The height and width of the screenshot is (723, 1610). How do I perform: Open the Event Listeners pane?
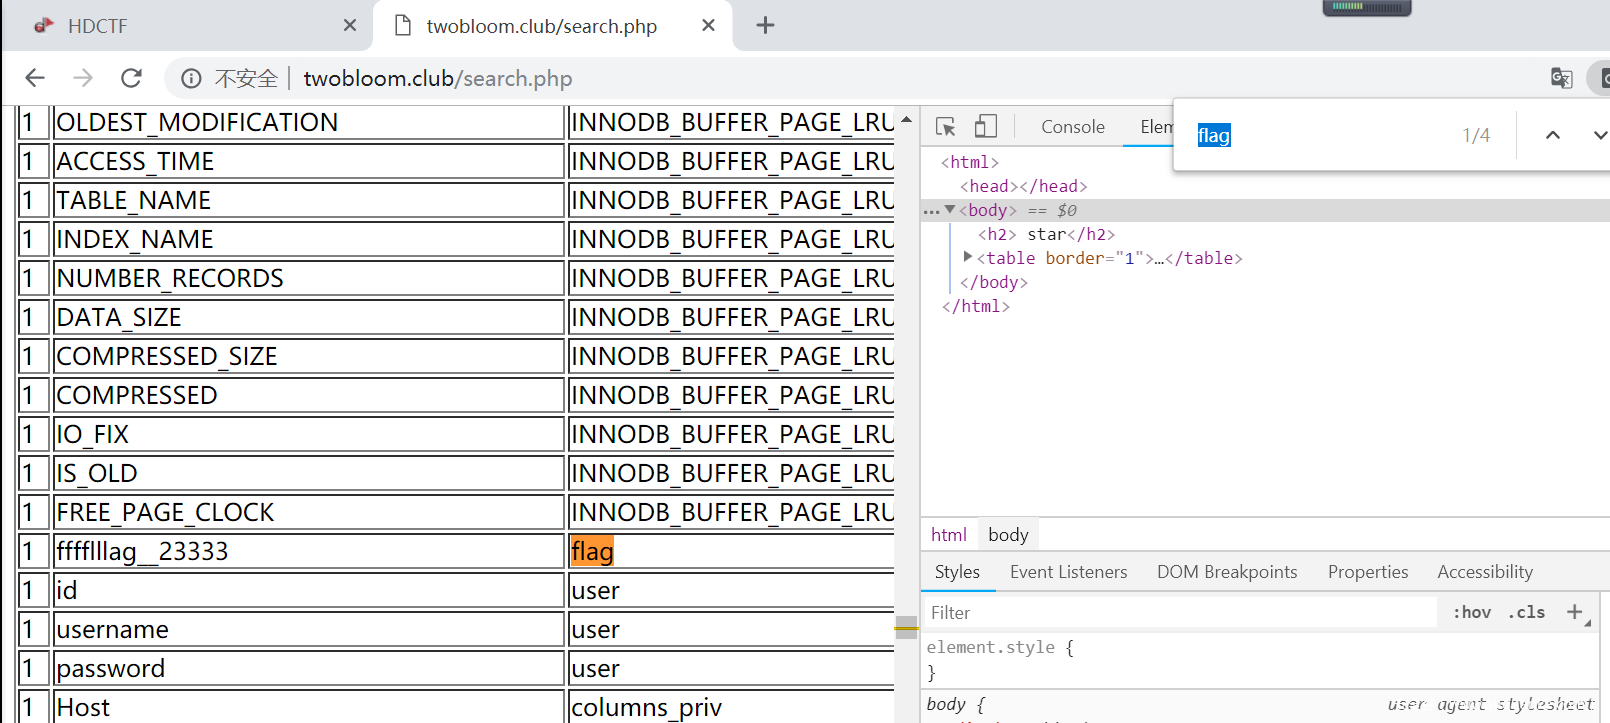pos(1068,572)
